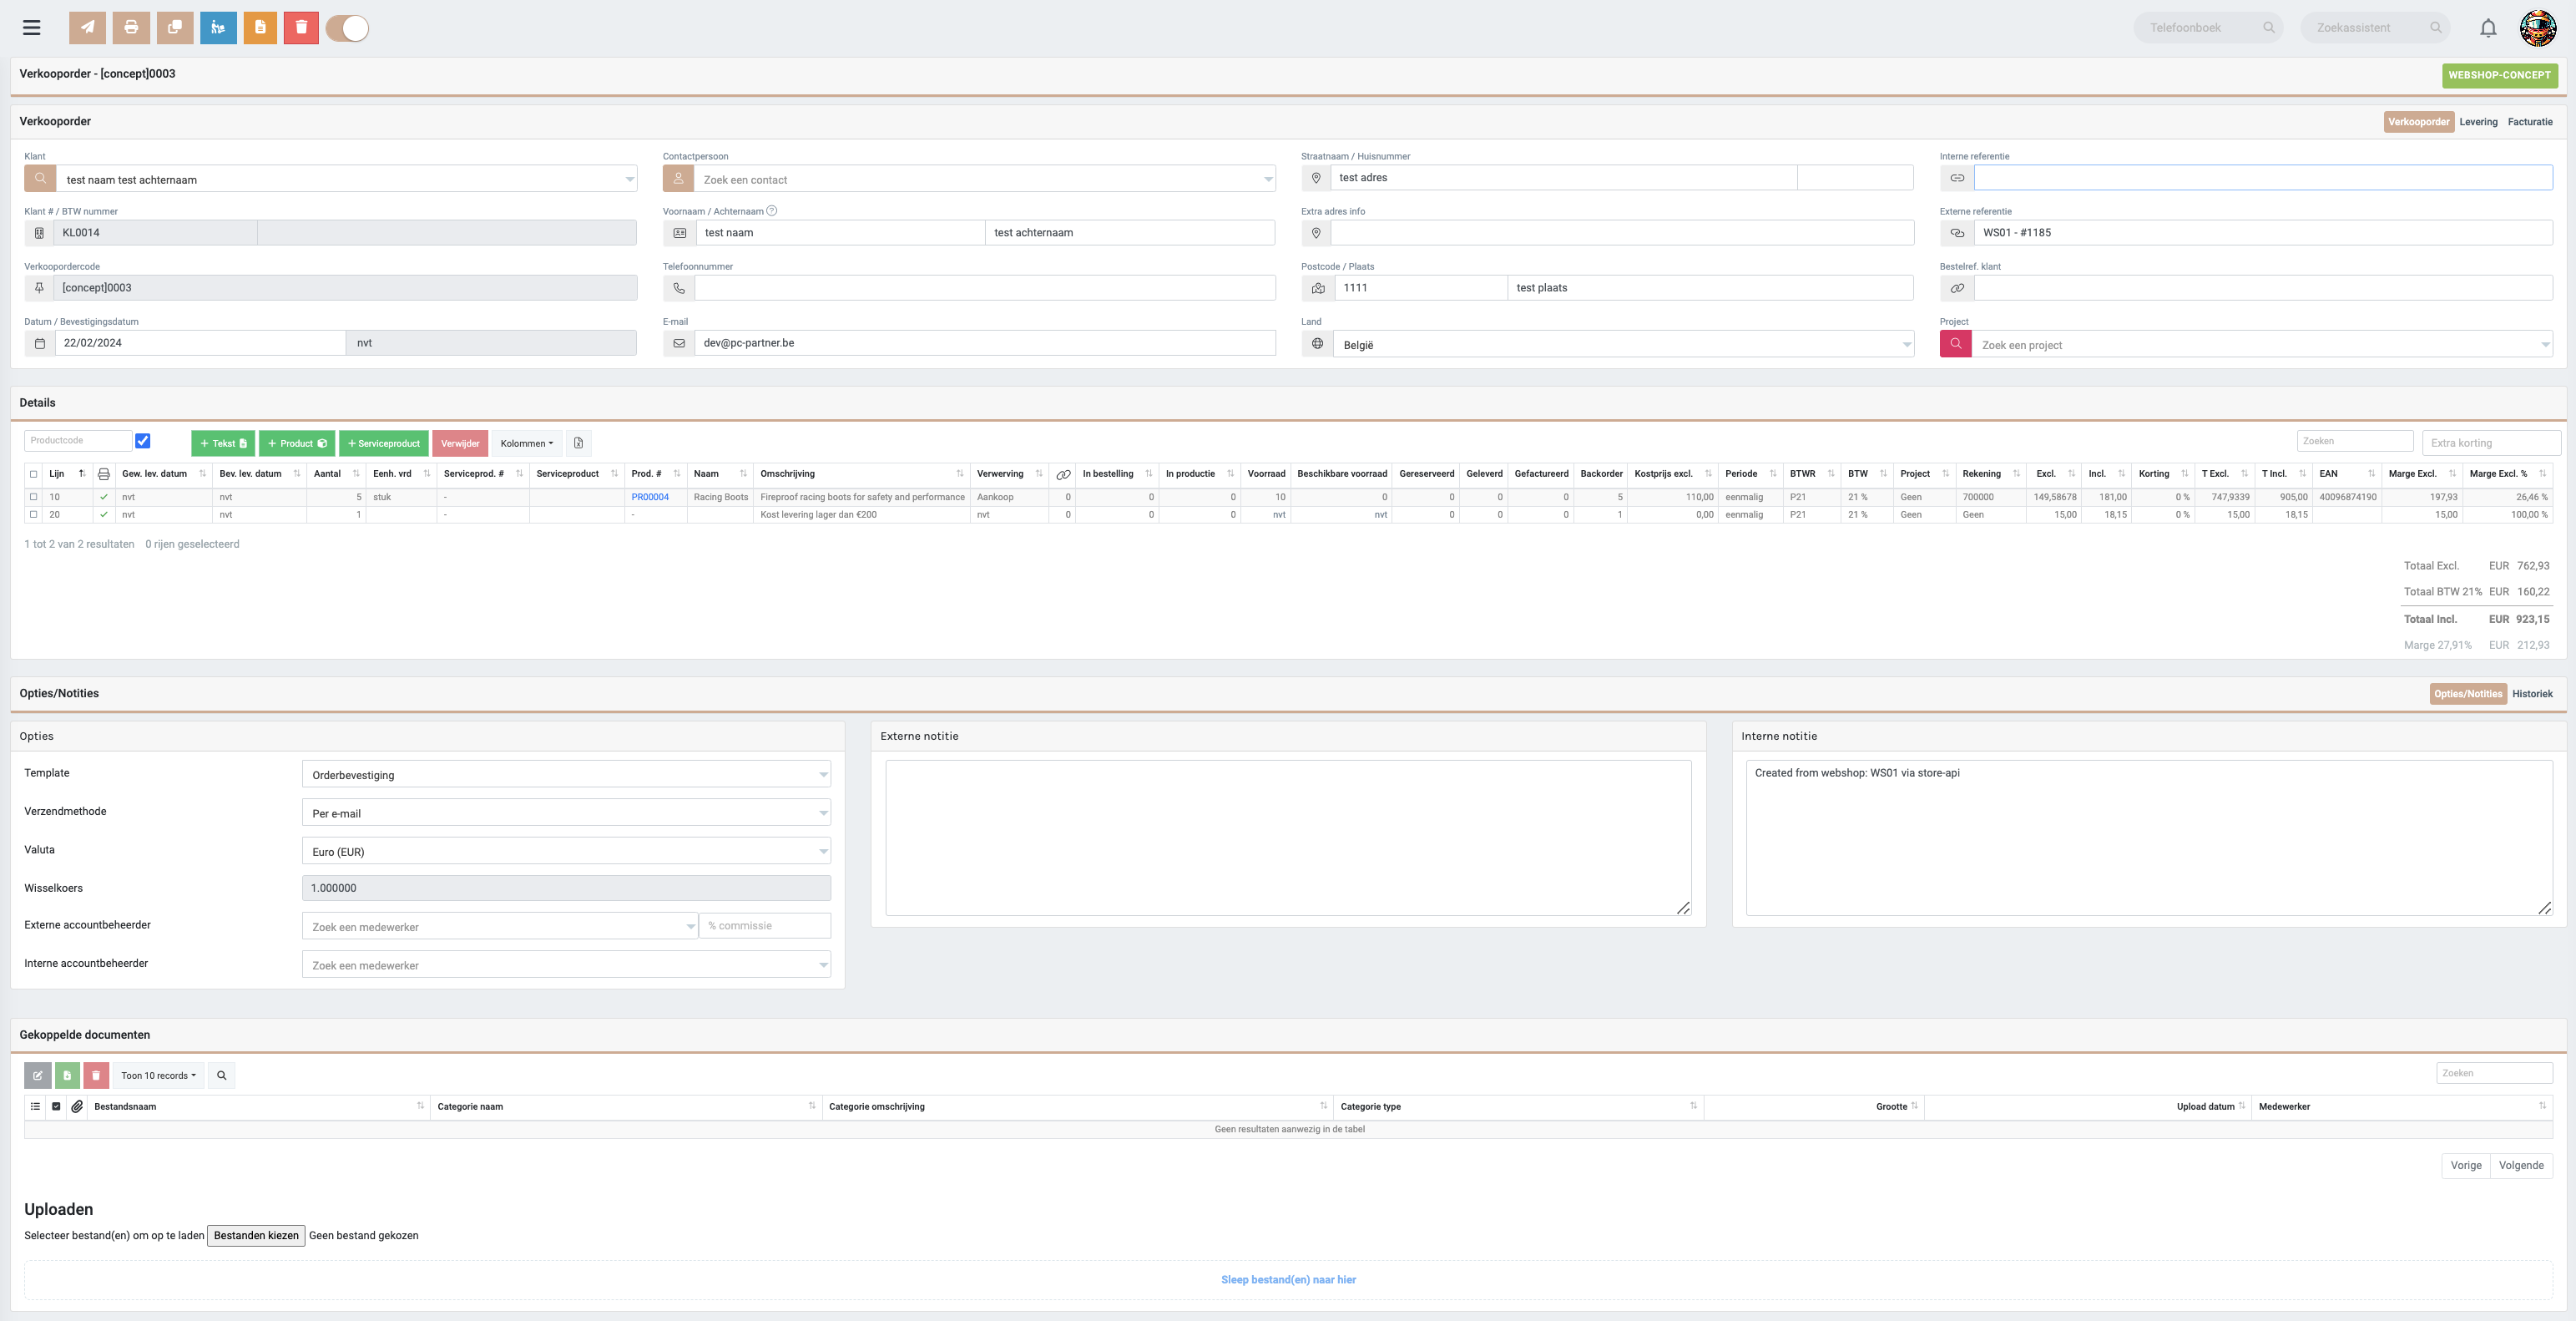The height and width of the screenshot is (1321, 2576).
Task: Uncheck the checkbox beside Productcode field
Action: (143, 441)
